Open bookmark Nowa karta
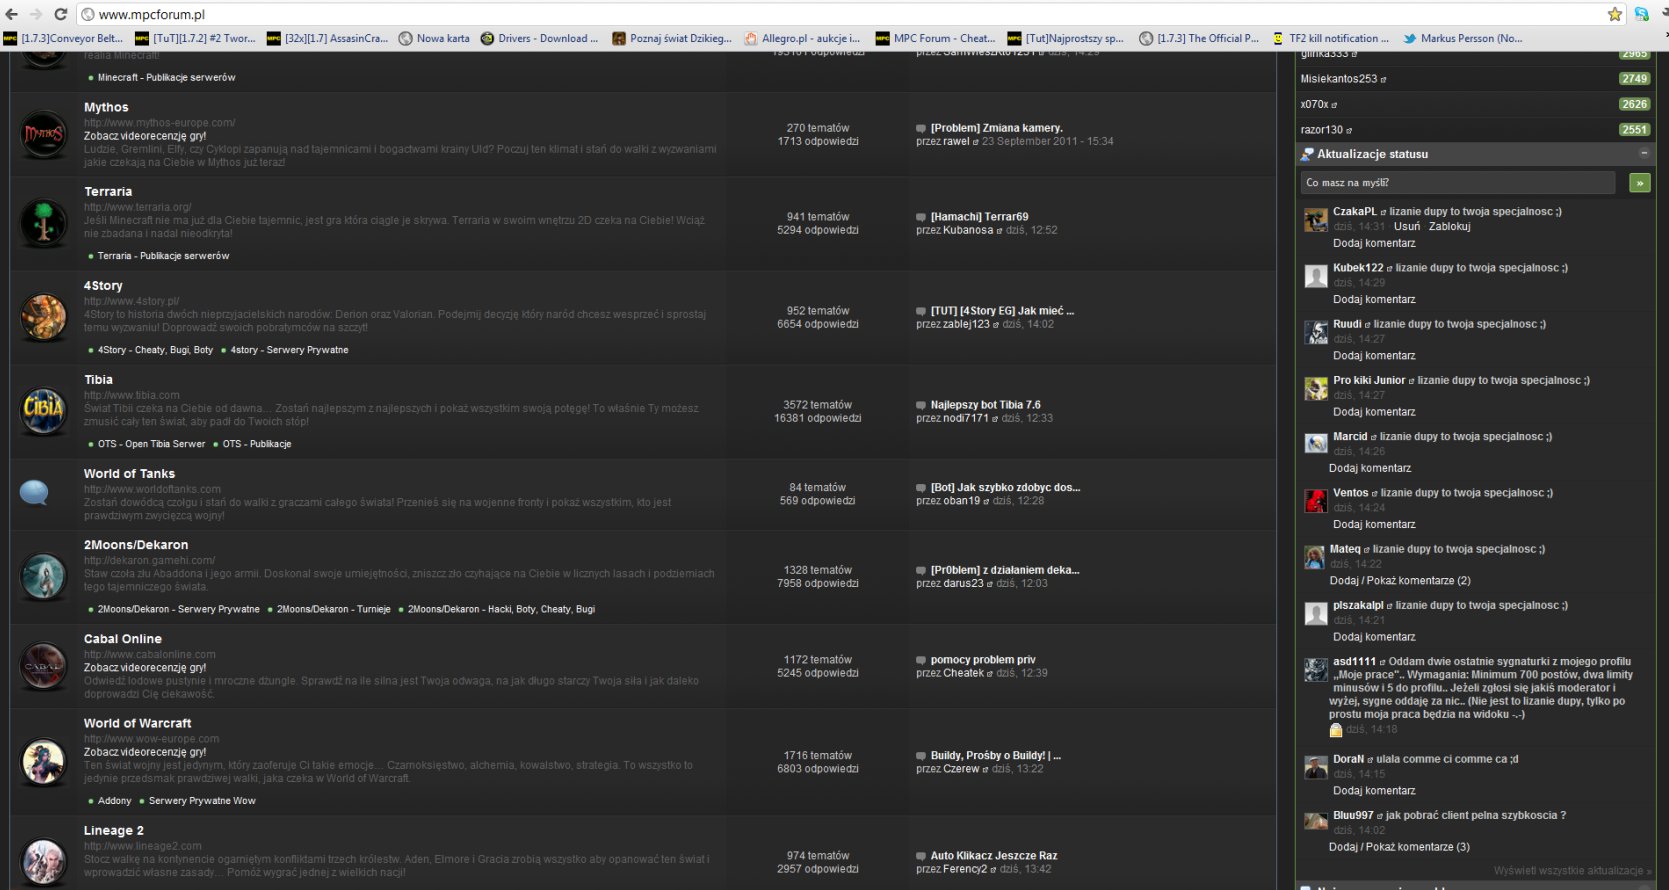Viewport: 1669px width, 890px height. pos(434,38)
